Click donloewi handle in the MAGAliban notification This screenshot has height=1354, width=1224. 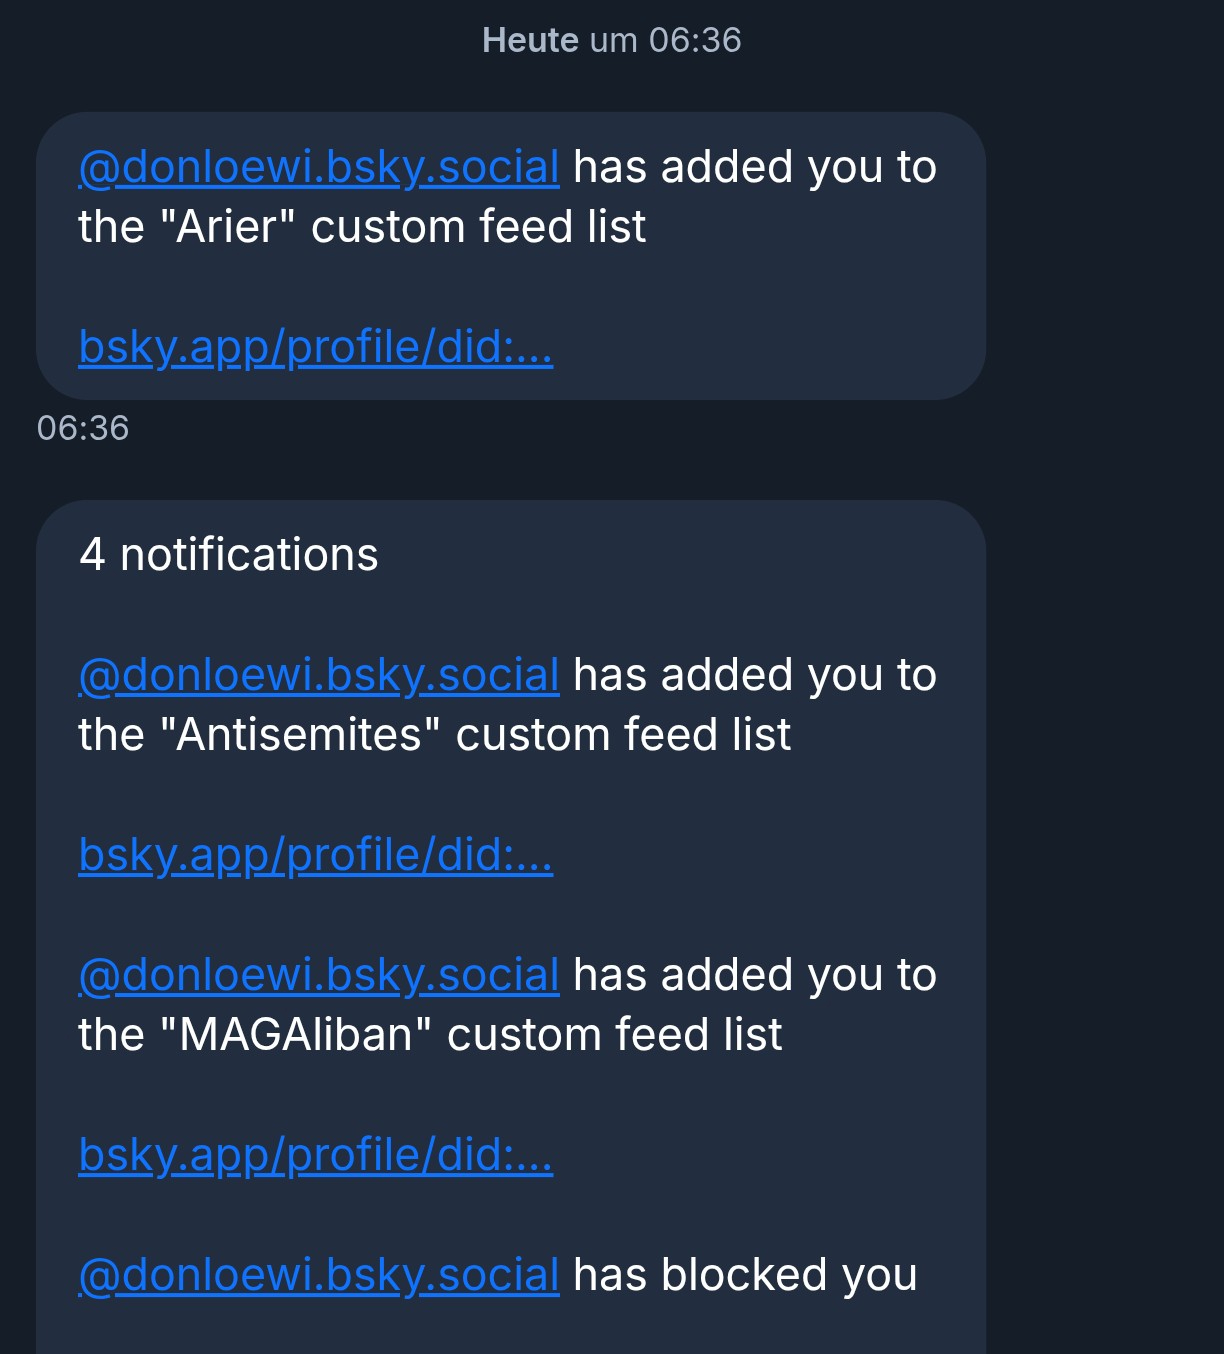318,975
